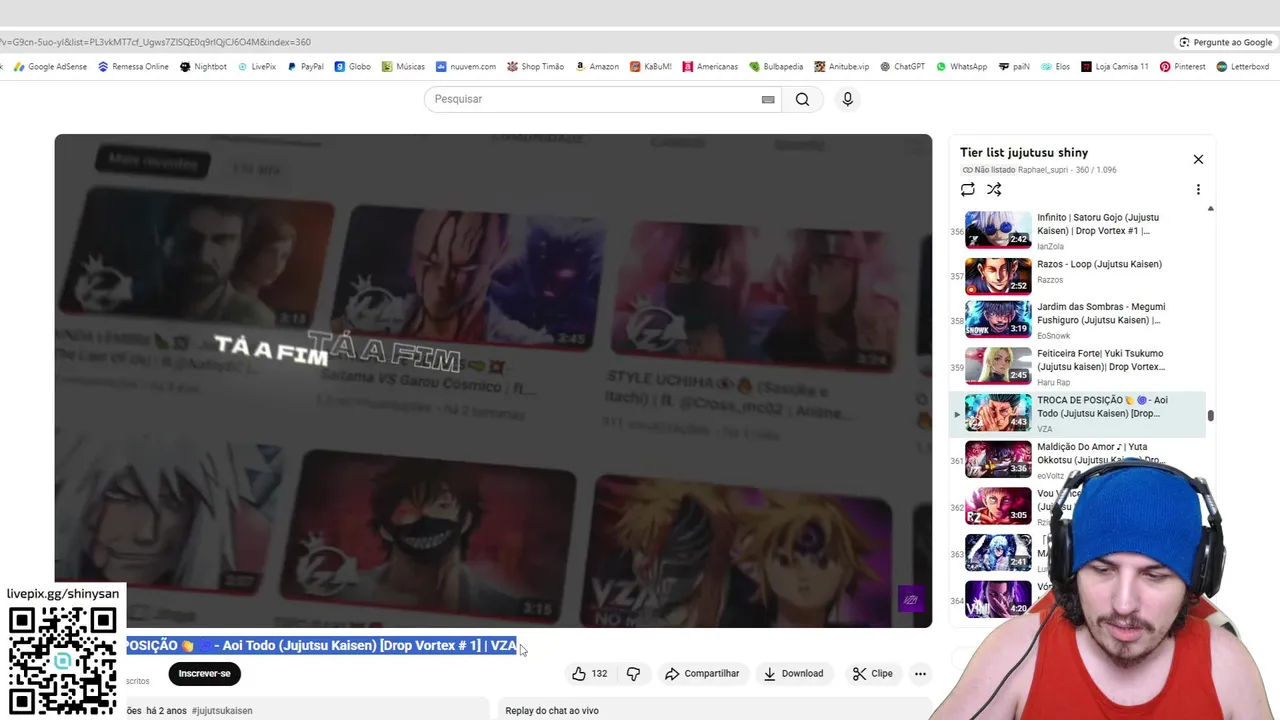The width and height of the screenshot is (1280, 720).
Task: Activate voice search microphone icon
Action: (x=847, y=99)
